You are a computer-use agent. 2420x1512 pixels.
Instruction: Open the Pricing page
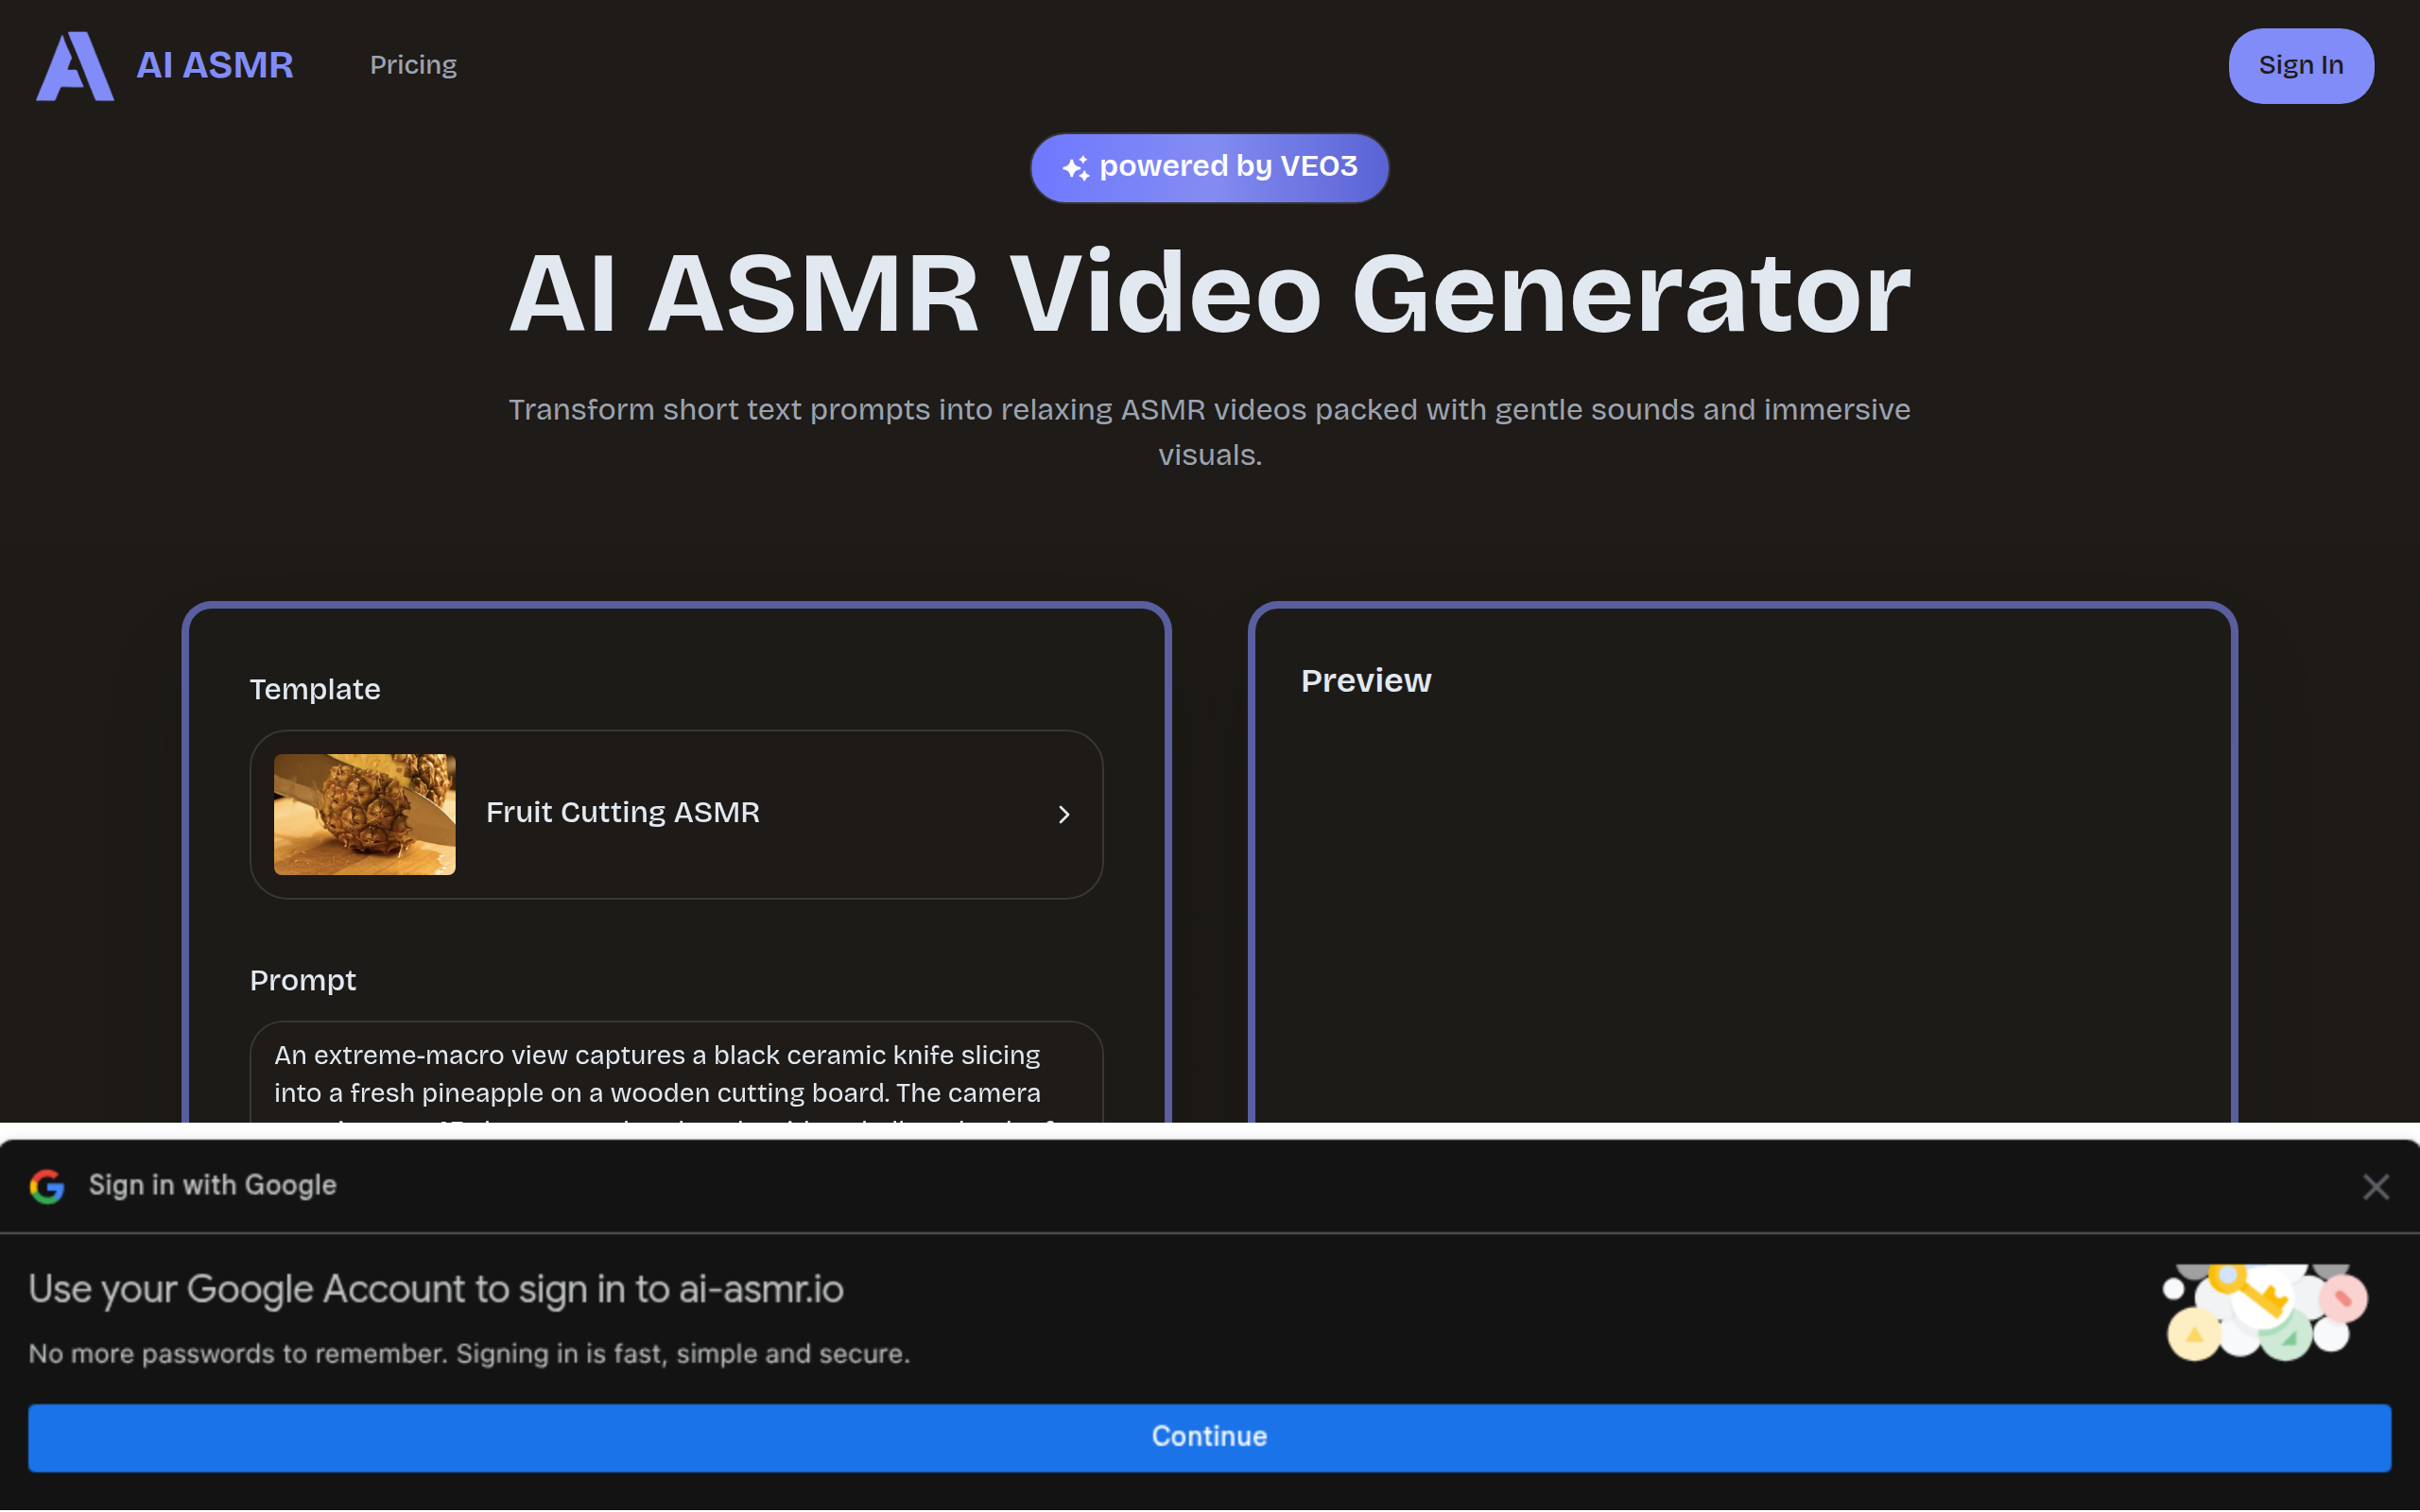413,65
